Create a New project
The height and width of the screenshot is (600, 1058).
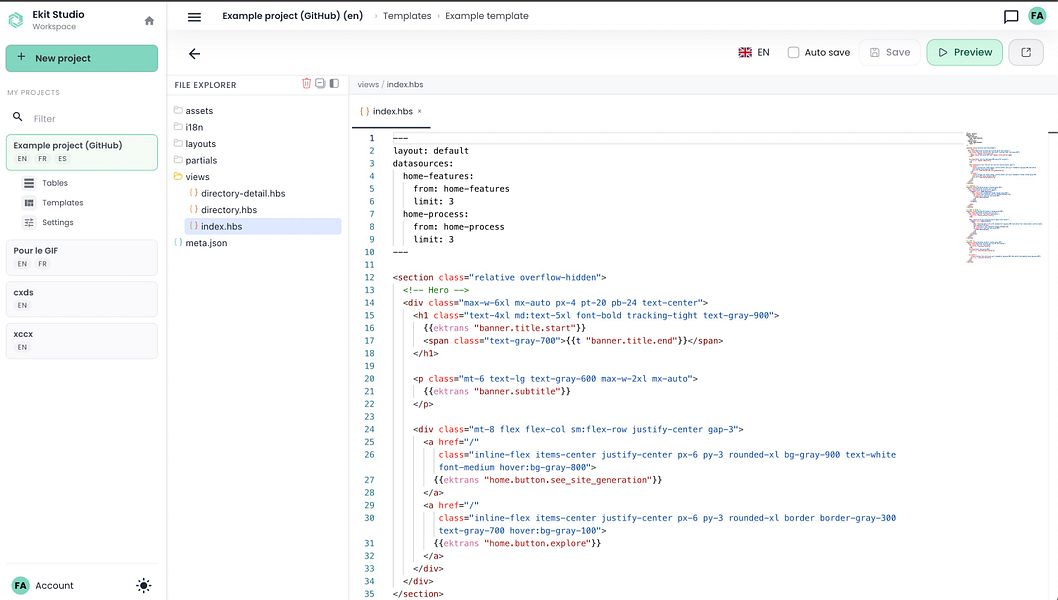pos(82,58)
